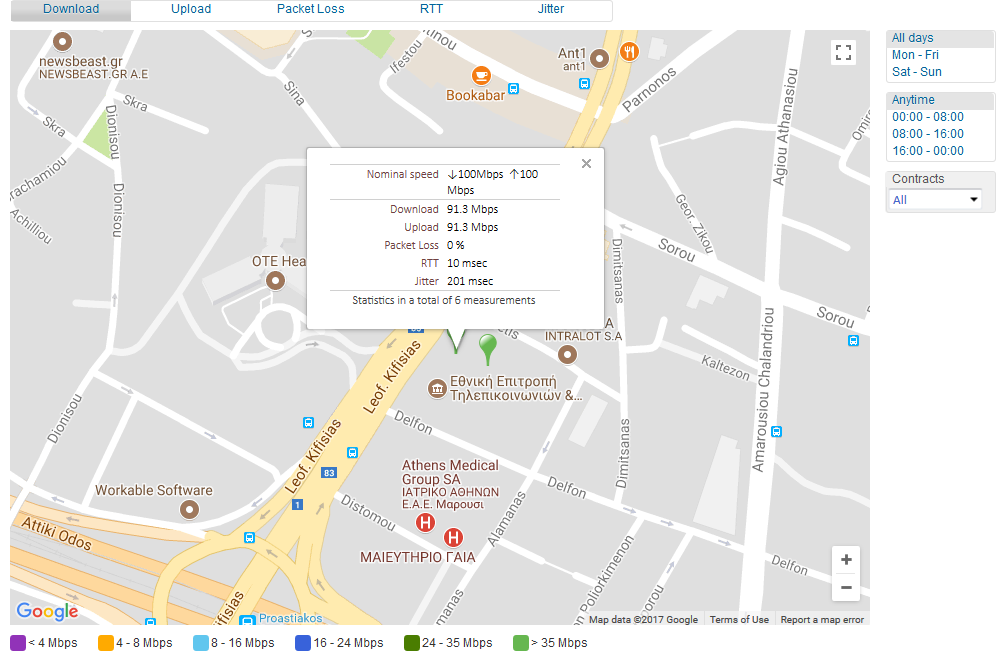Click the Bookabar cafe icon
The height and width of the screenshot is (663, 1004).
tap(481, 76)
